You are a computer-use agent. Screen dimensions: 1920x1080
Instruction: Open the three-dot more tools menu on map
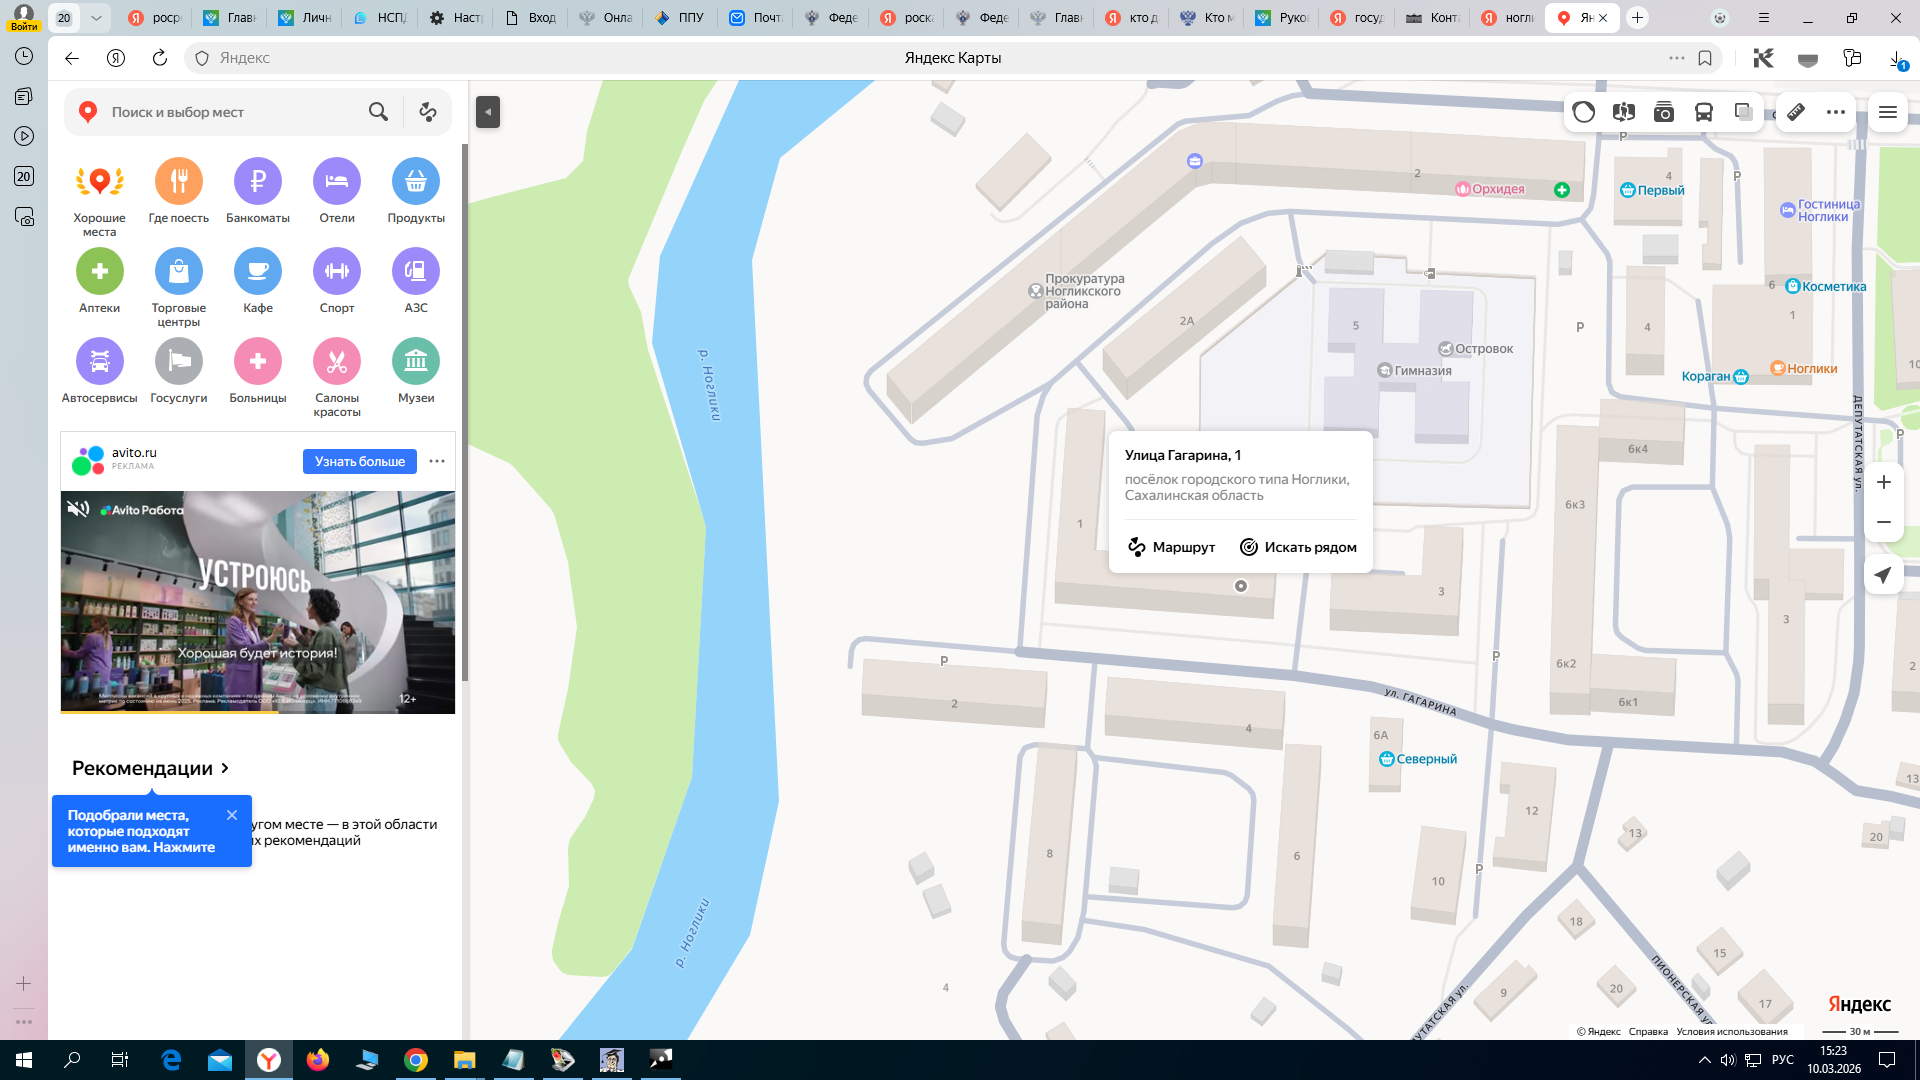point(1836,112)
